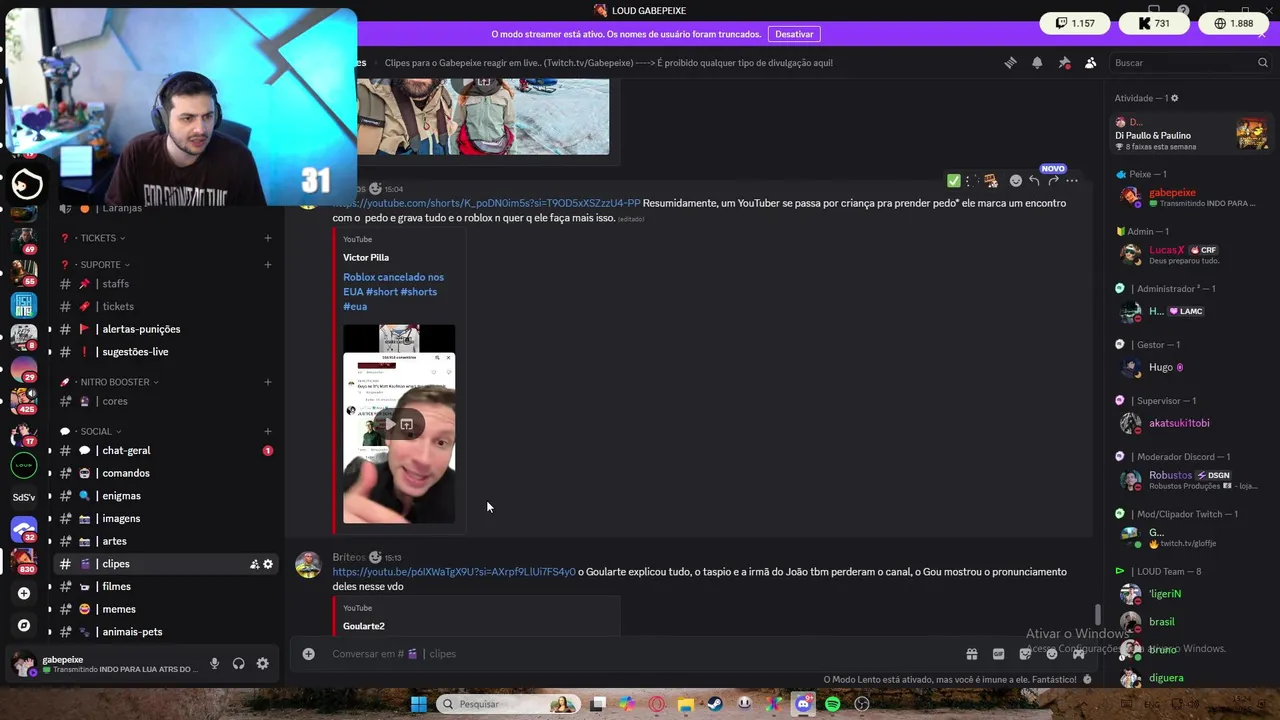Create channel in SOCIAL category plus
Screen dimensions: 1280x720
pos(268,432)
